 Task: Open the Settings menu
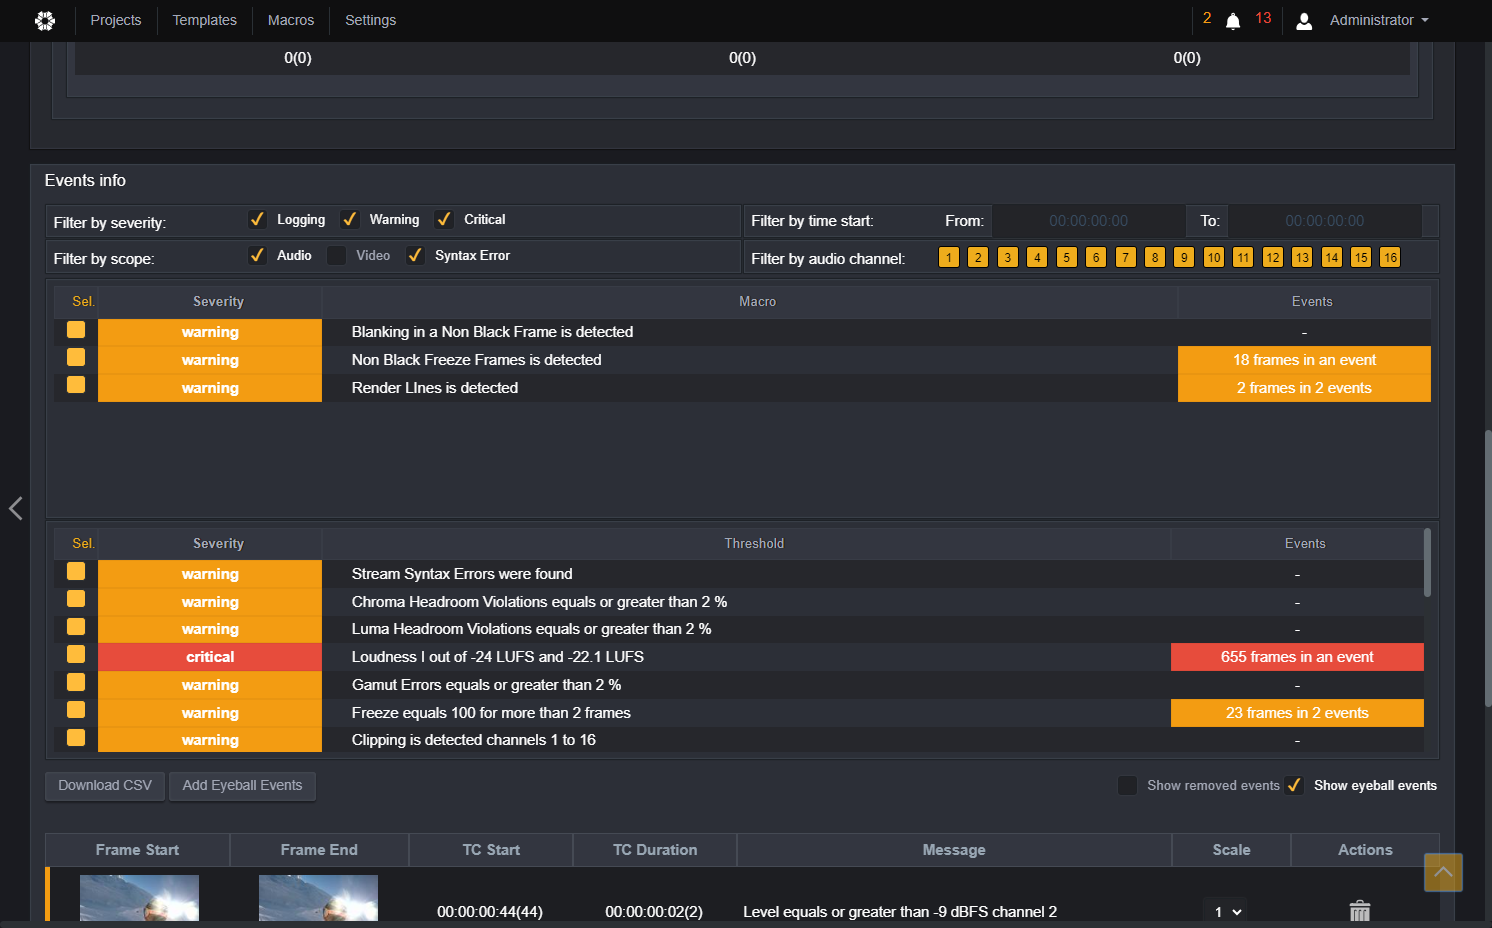click(x=371, y=20)
